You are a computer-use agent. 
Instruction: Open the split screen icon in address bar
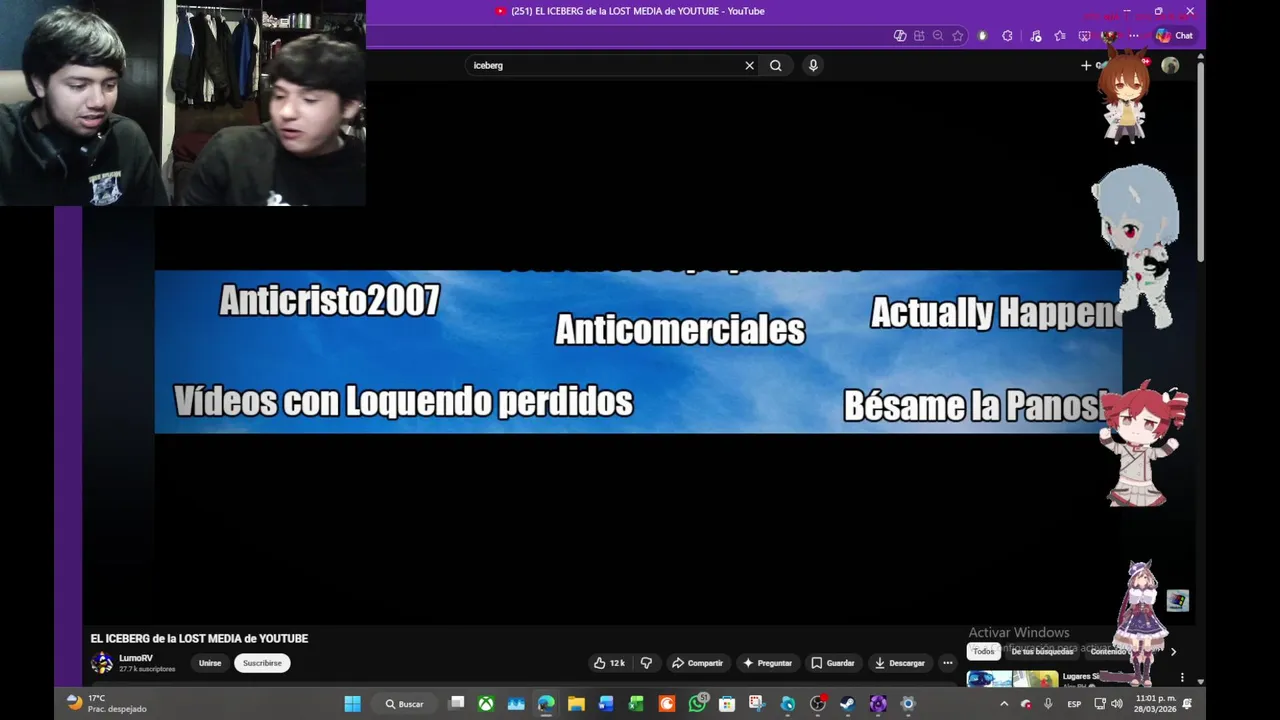pyautogui.click(x=919, y=36)
